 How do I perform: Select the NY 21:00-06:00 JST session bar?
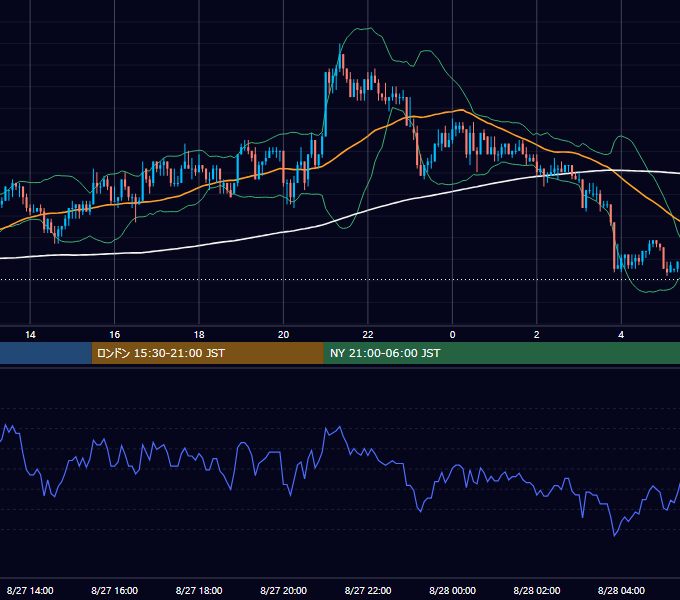[x=502, y=353]
